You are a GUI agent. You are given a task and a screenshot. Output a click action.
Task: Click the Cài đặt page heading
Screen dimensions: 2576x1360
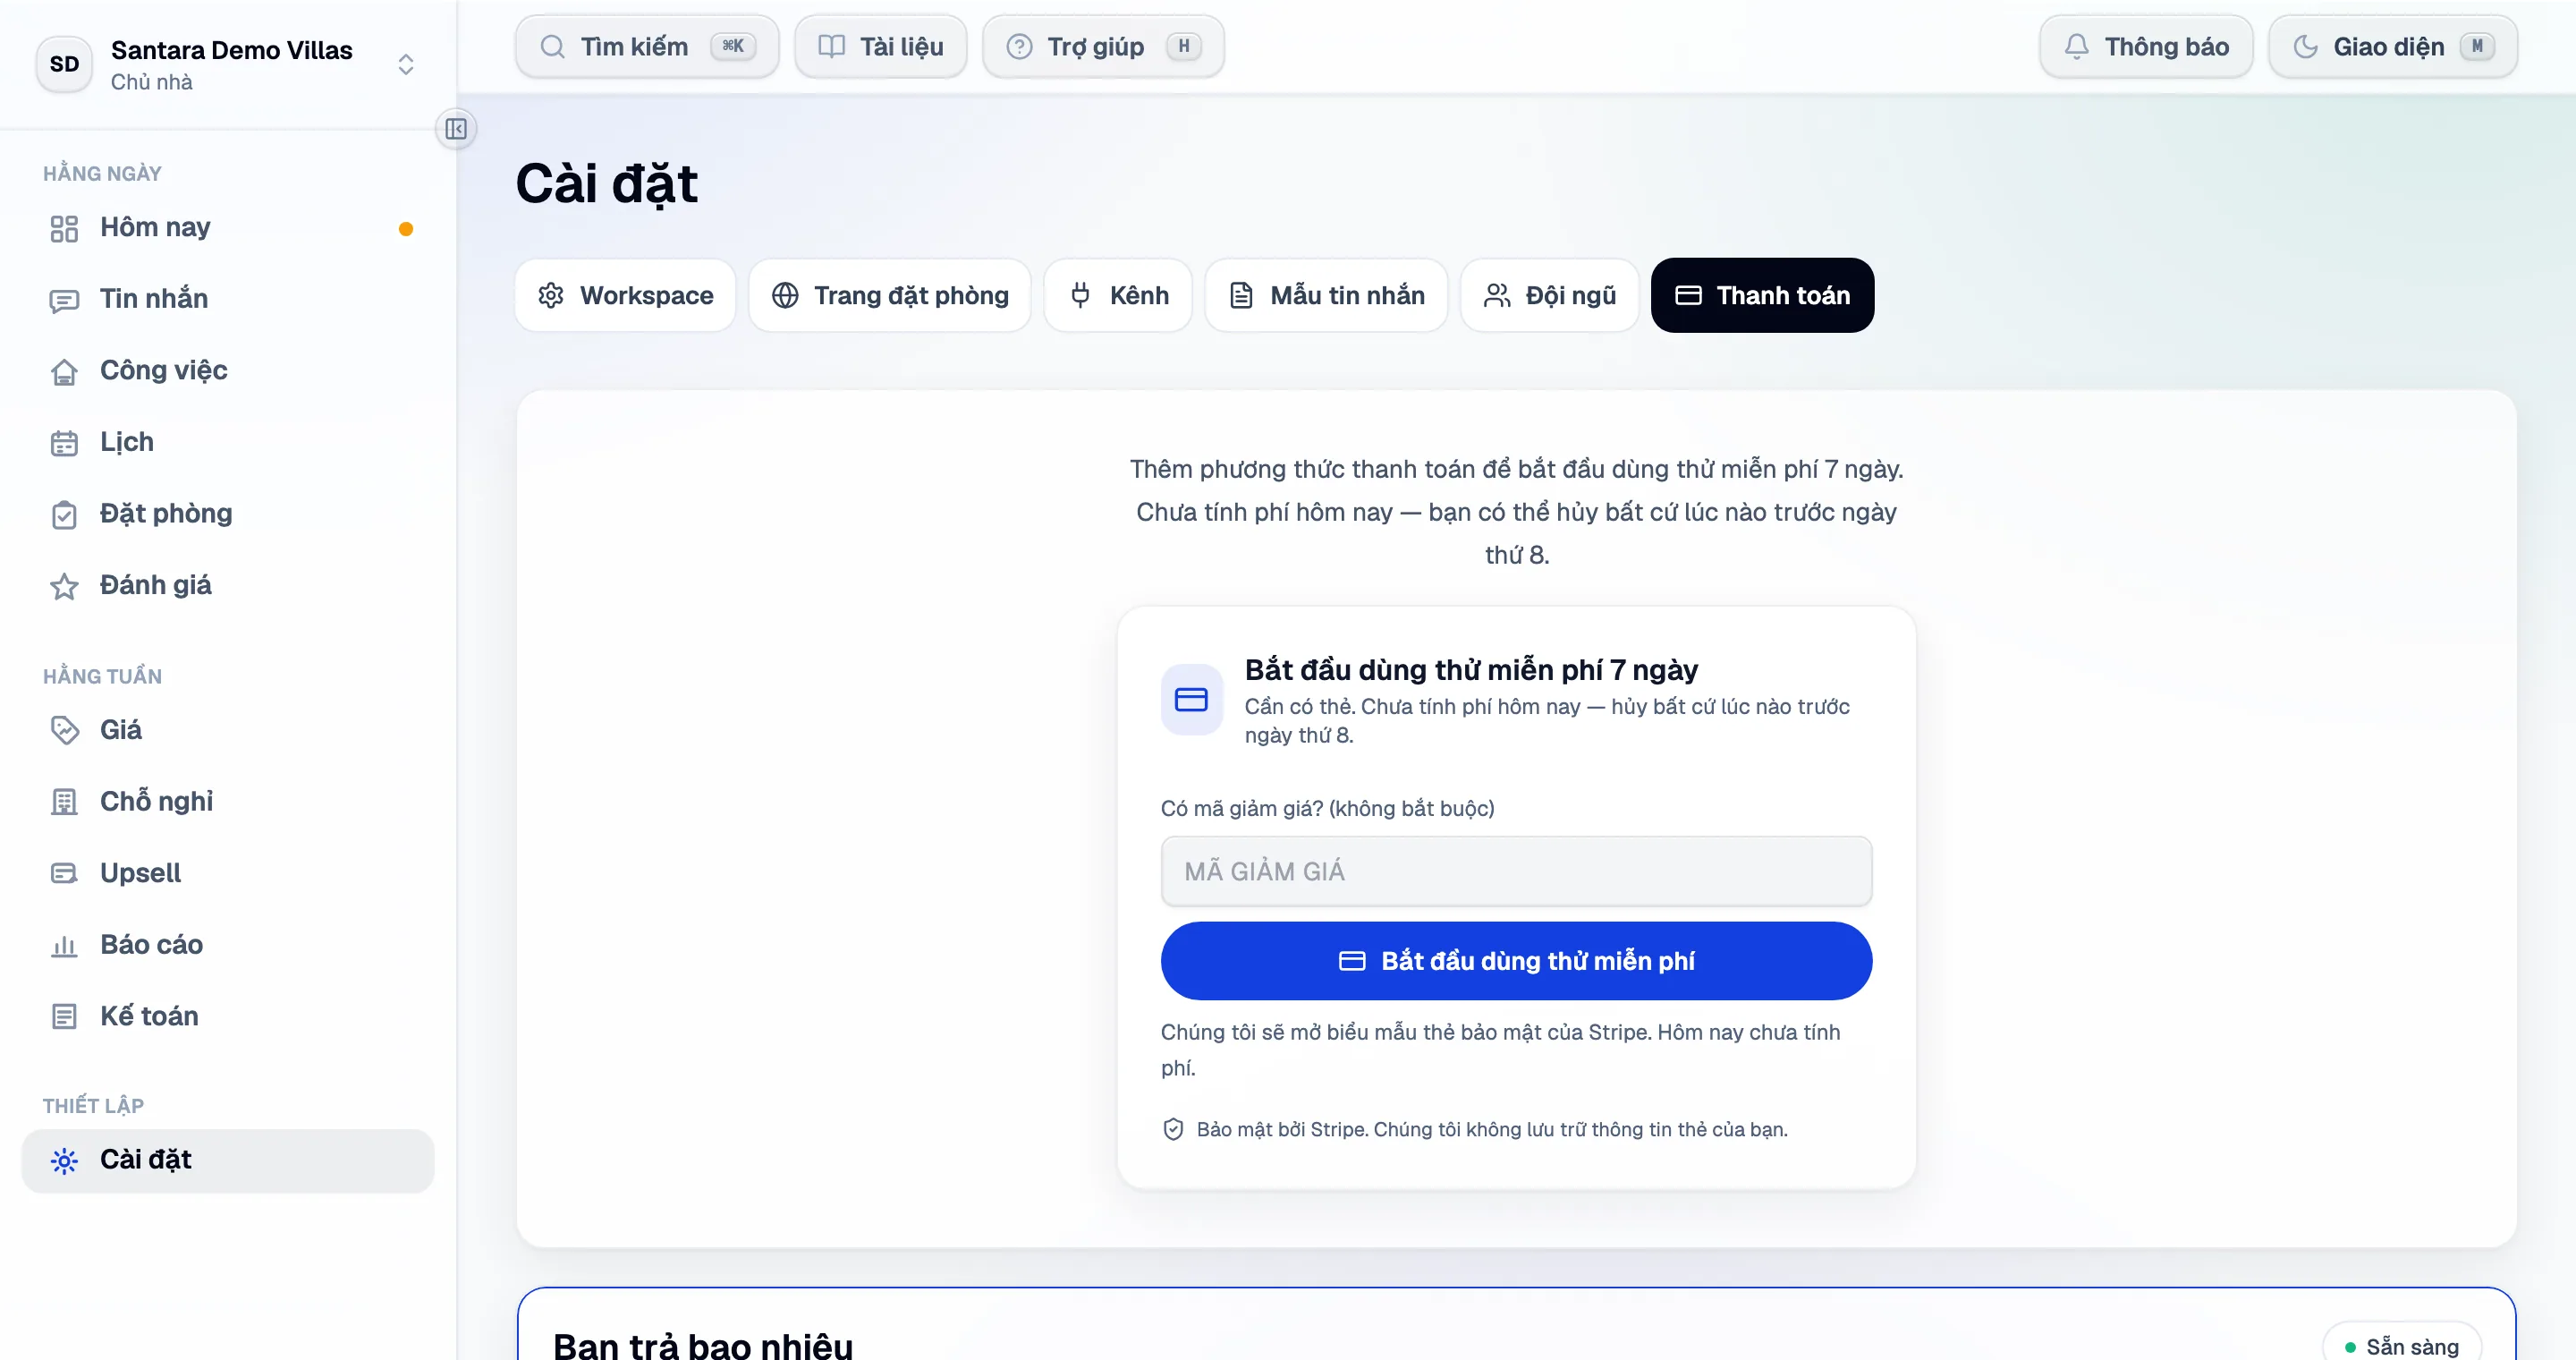pyautogui.click(x=607, y=184)
